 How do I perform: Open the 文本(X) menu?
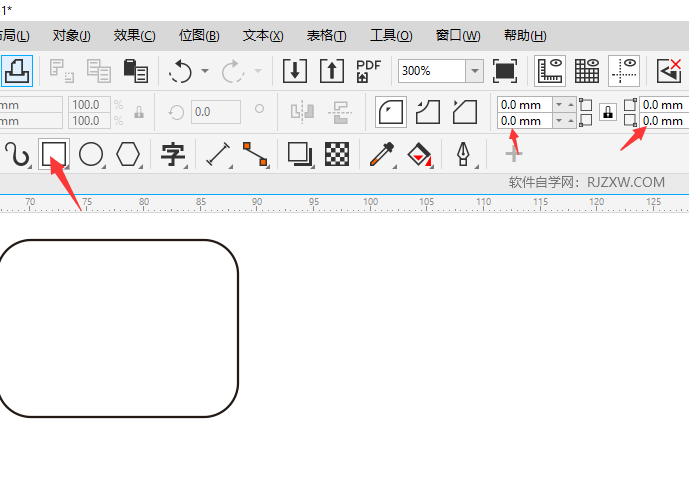(x=263, y=35)
